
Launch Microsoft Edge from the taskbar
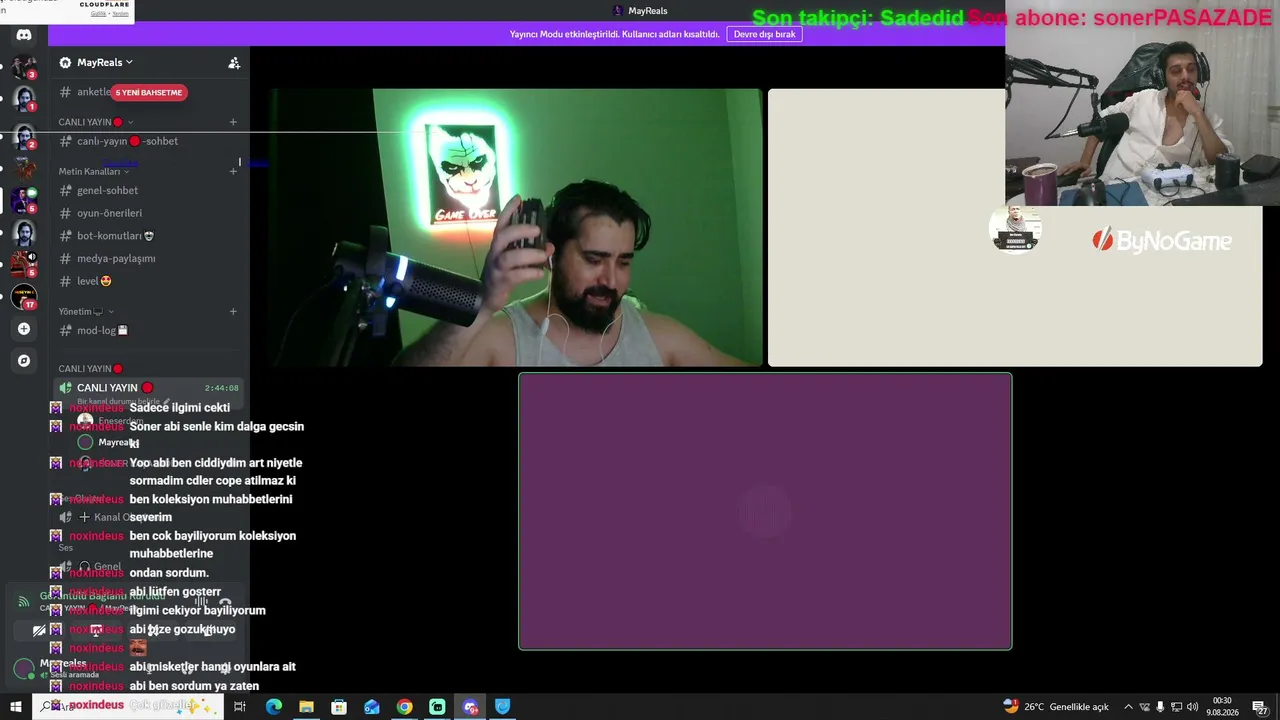(274, 707)
